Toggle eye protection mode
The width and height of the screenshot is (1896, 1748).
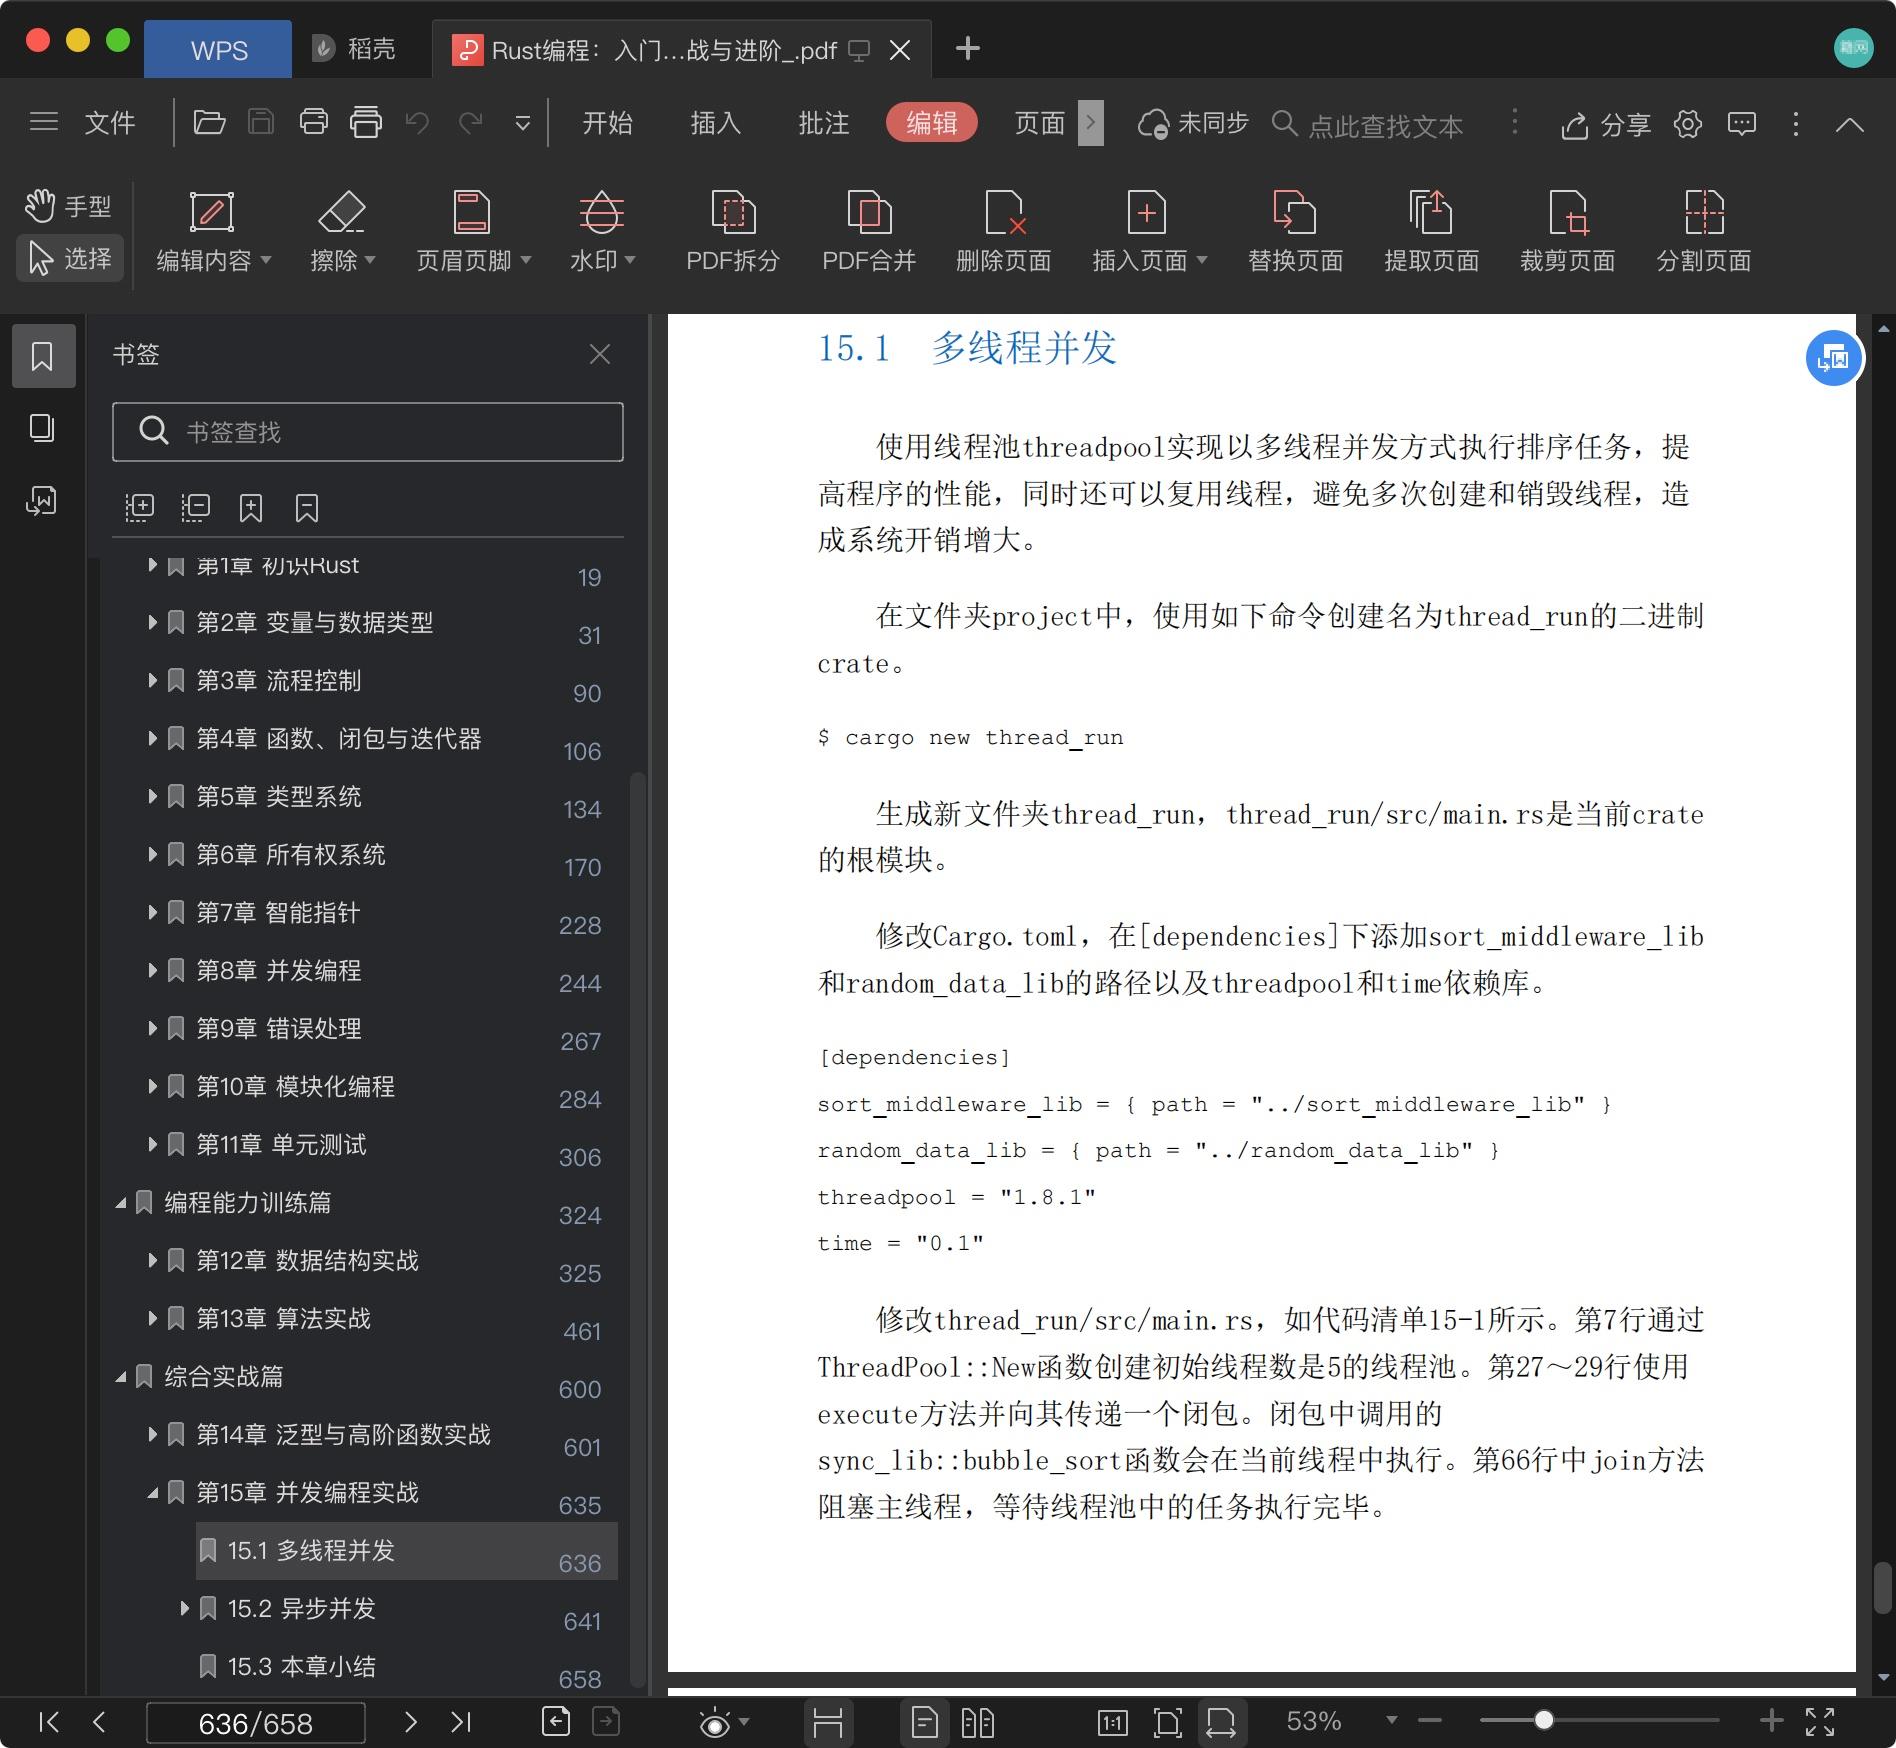pyautogui.click(x=715, y=1722)
